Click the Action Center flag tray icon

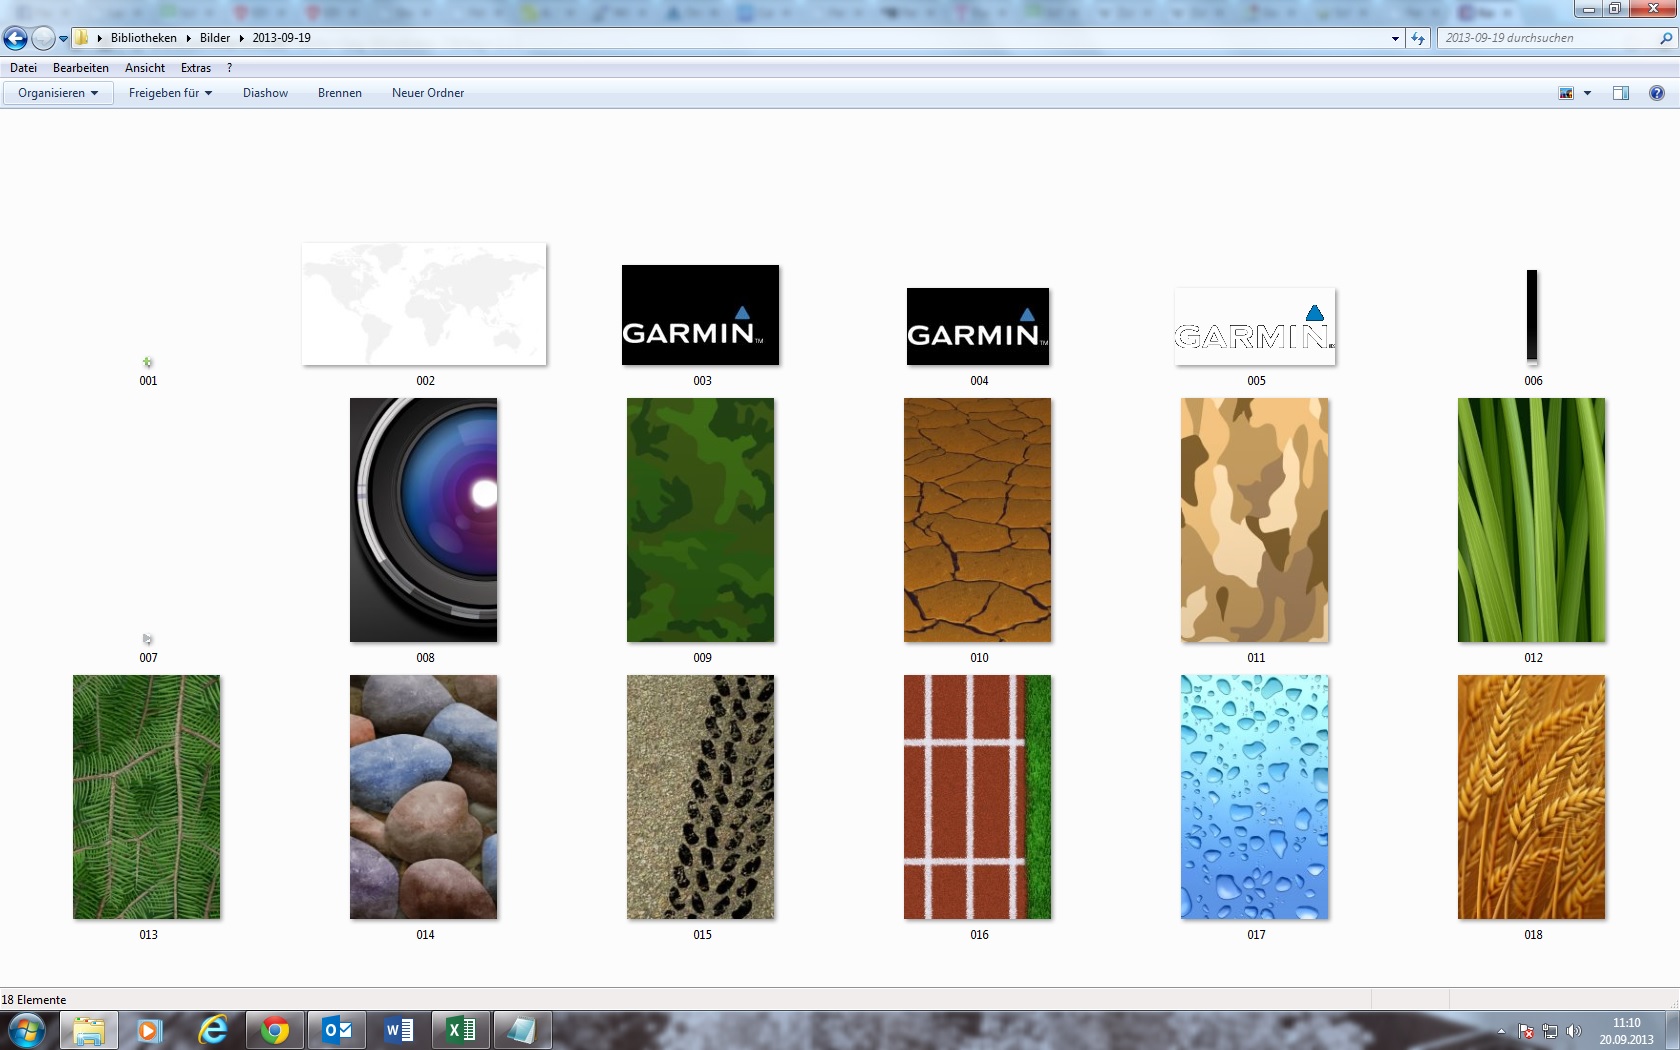(1526, 1031)
